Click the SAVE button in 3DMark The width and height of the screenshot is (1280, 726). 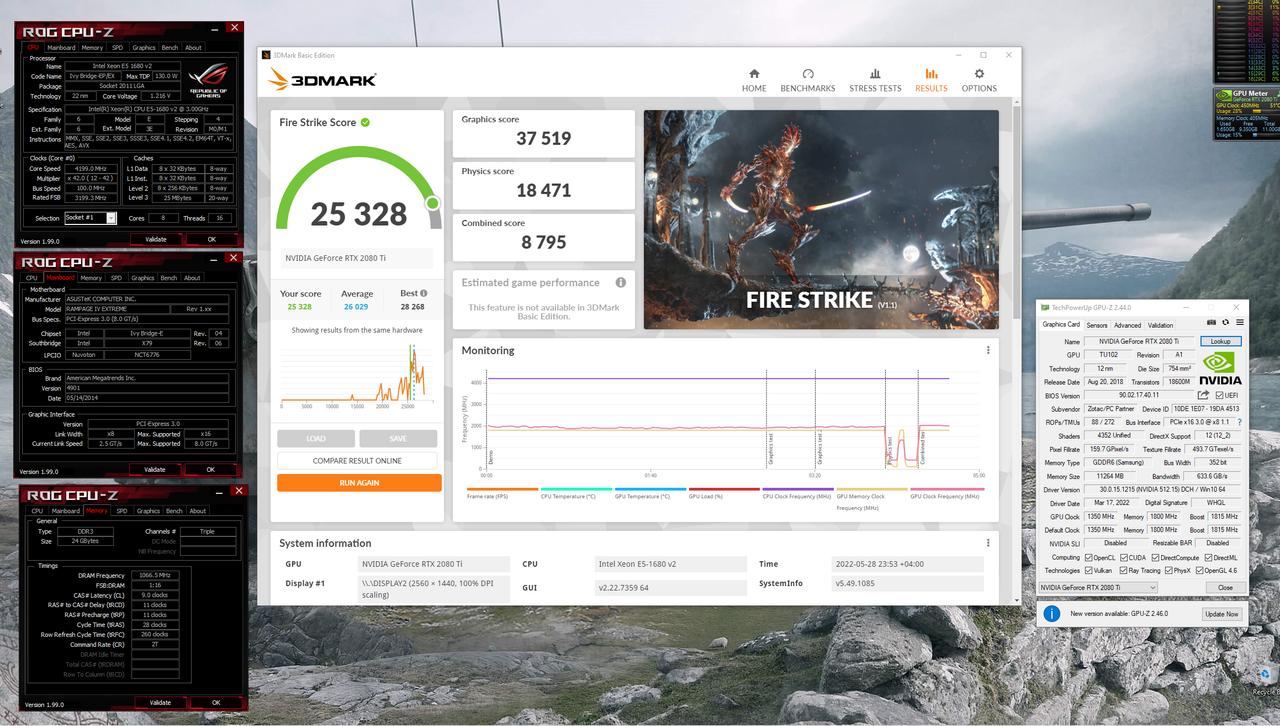(x=398, y=439)
